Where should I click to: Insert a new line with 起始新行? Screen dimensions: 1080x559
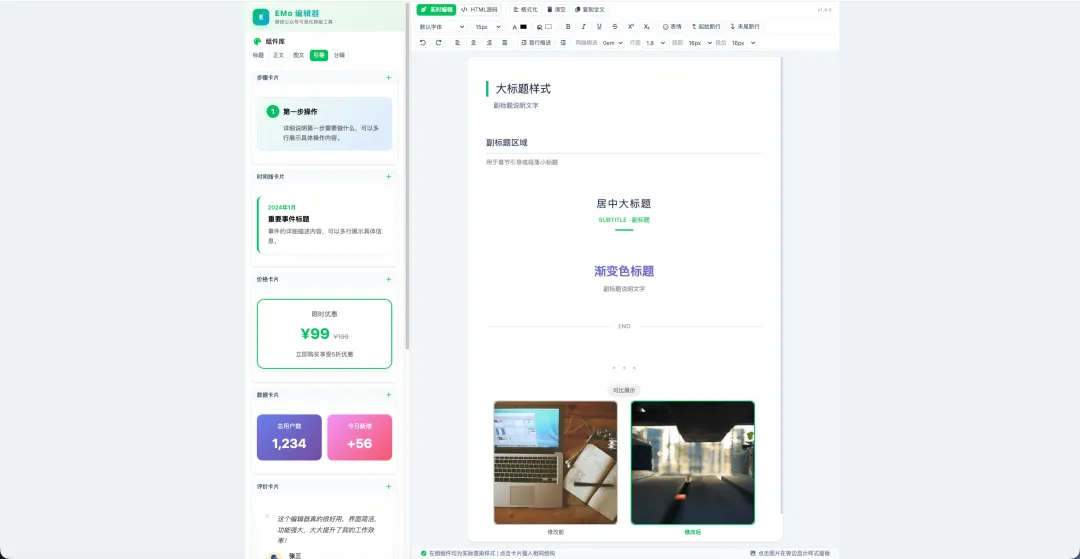[x=706, y=27]
